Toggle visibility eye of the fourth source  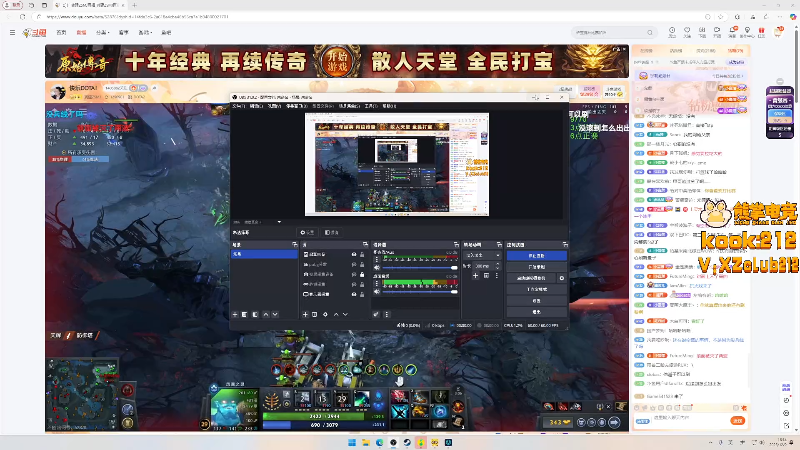pos(354,284)
